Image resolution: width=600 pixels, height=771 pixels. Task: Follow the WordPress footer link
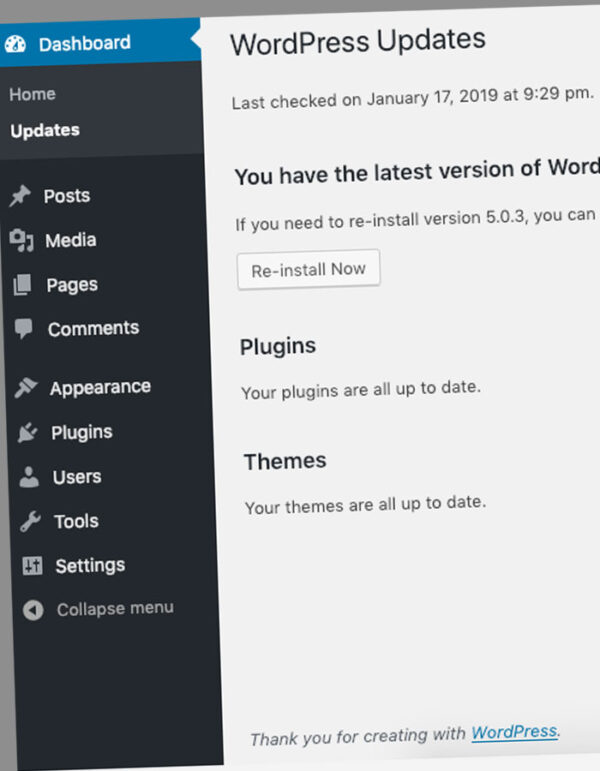point(514,732)
